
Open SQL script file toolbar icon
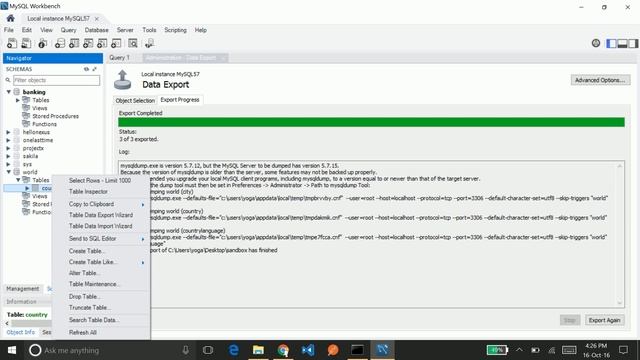26,43
